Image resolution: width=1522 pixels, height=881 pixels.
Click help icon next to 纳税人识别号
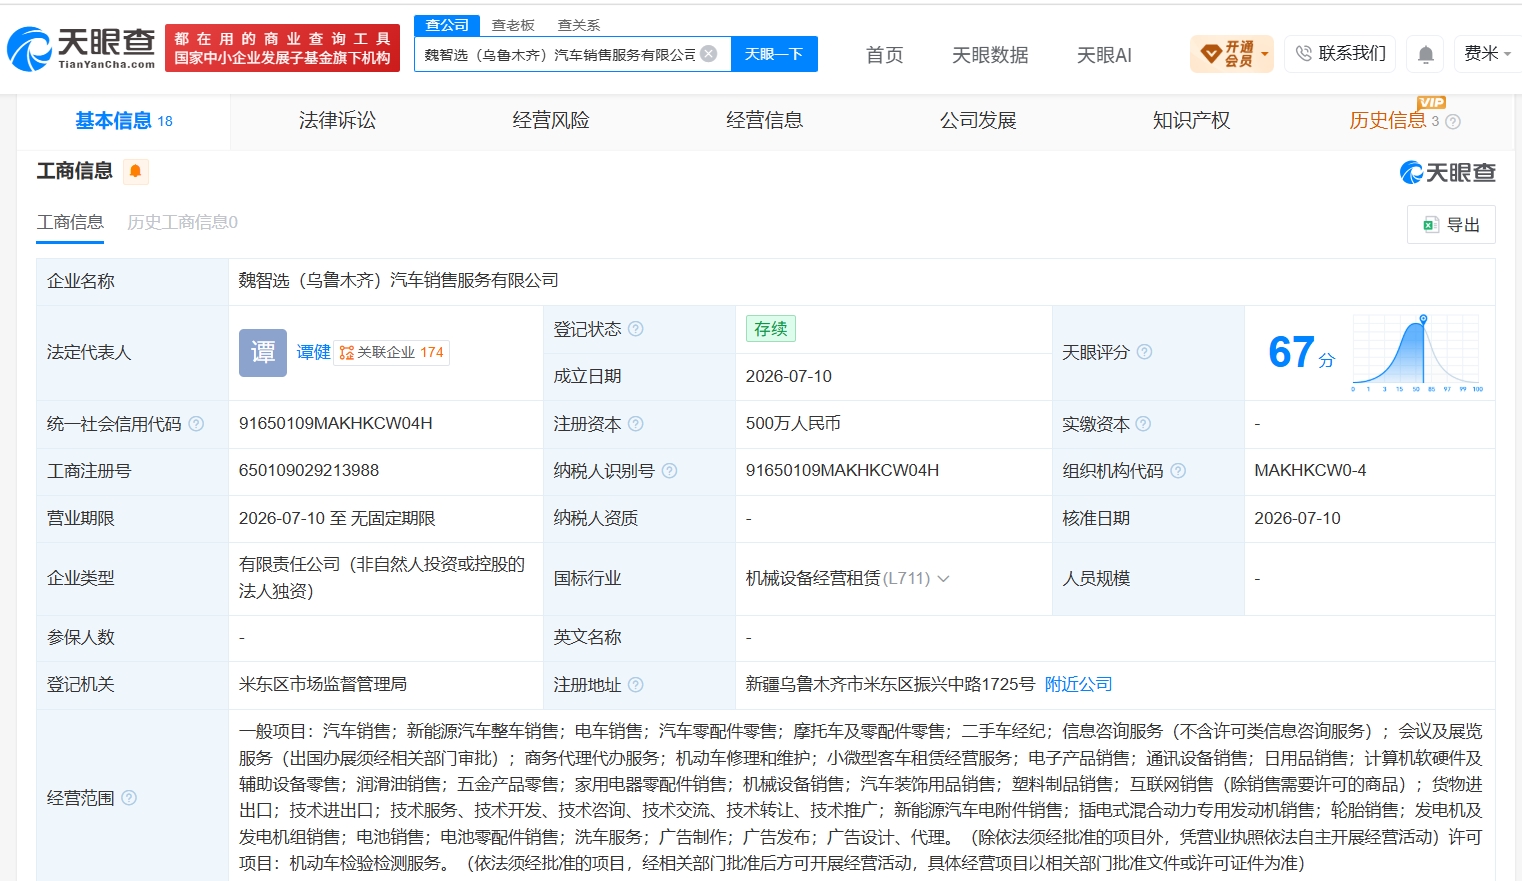tap(670, 471)
